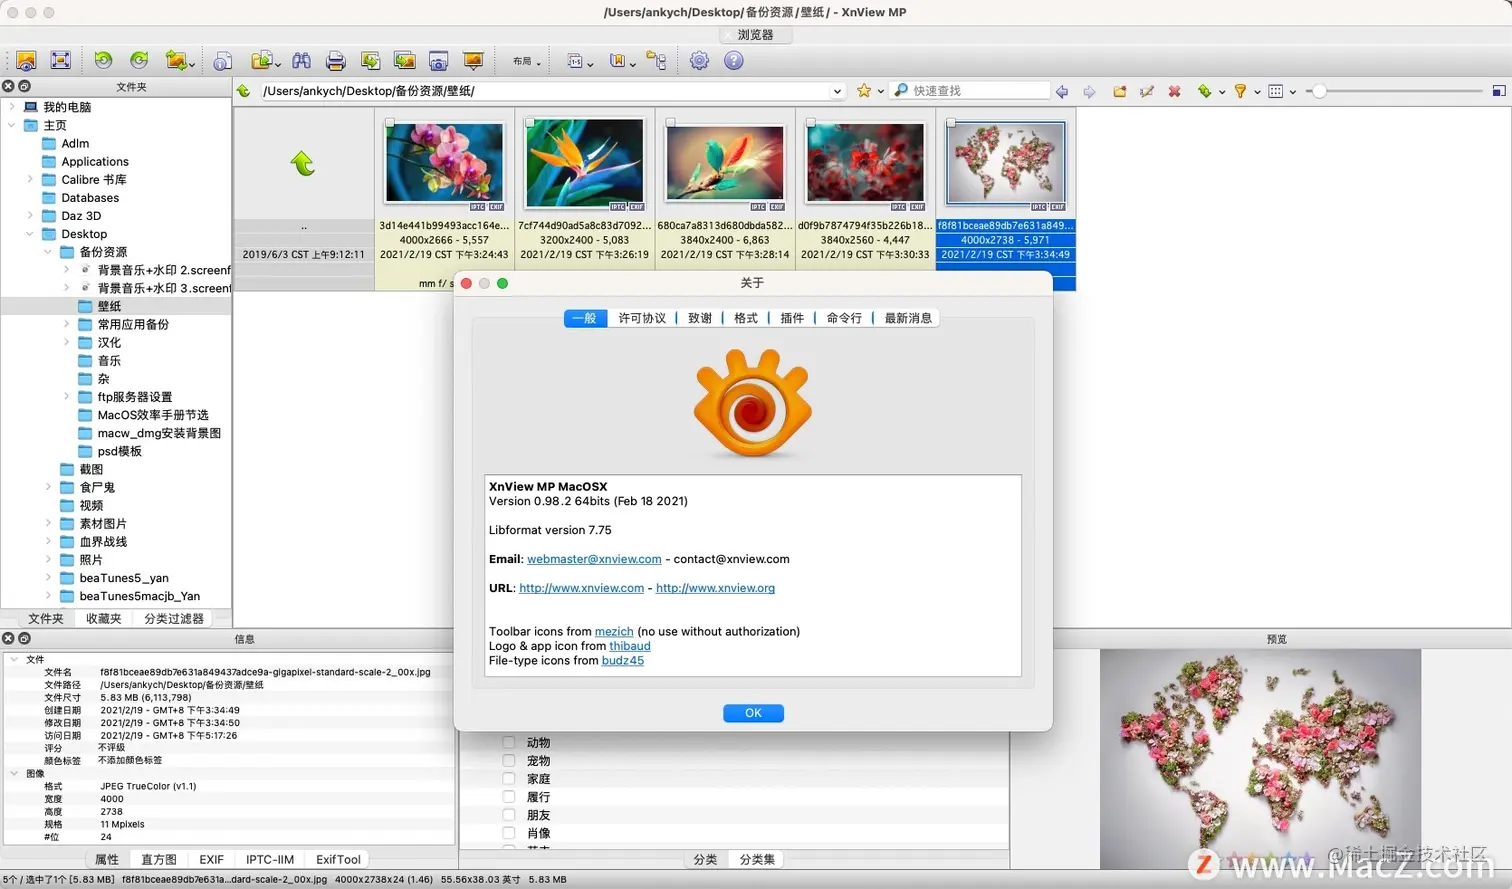Viewport: 1512px width, 889px height.
Task: Open the file properties info icon
Action: (223, 61)
